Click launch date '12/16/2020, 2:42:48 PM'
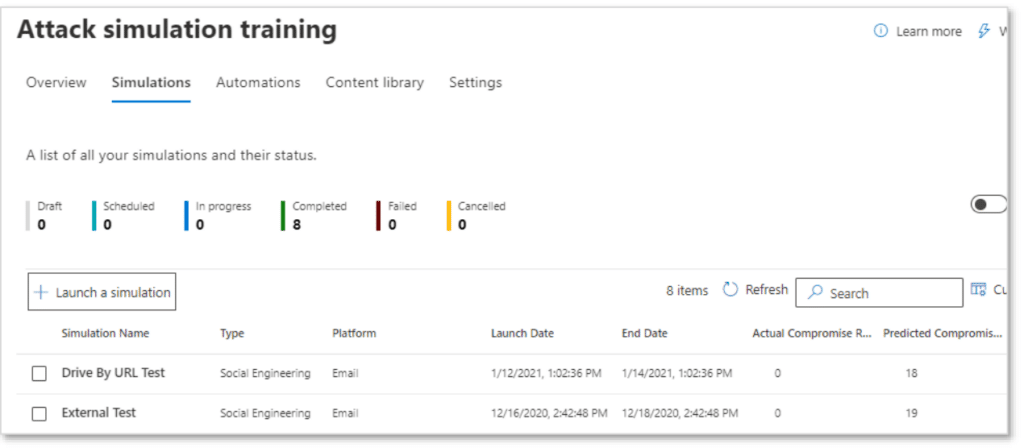 [x=549, y=413]
